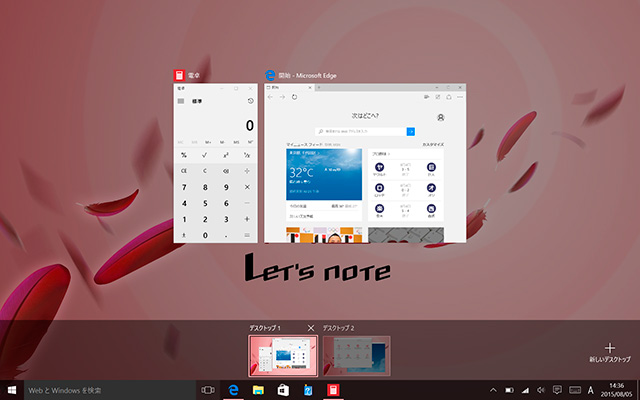The width and height of the screenshot is (640, 400).
Task: Click the plus key in Calculator
Action: [247, 219]
